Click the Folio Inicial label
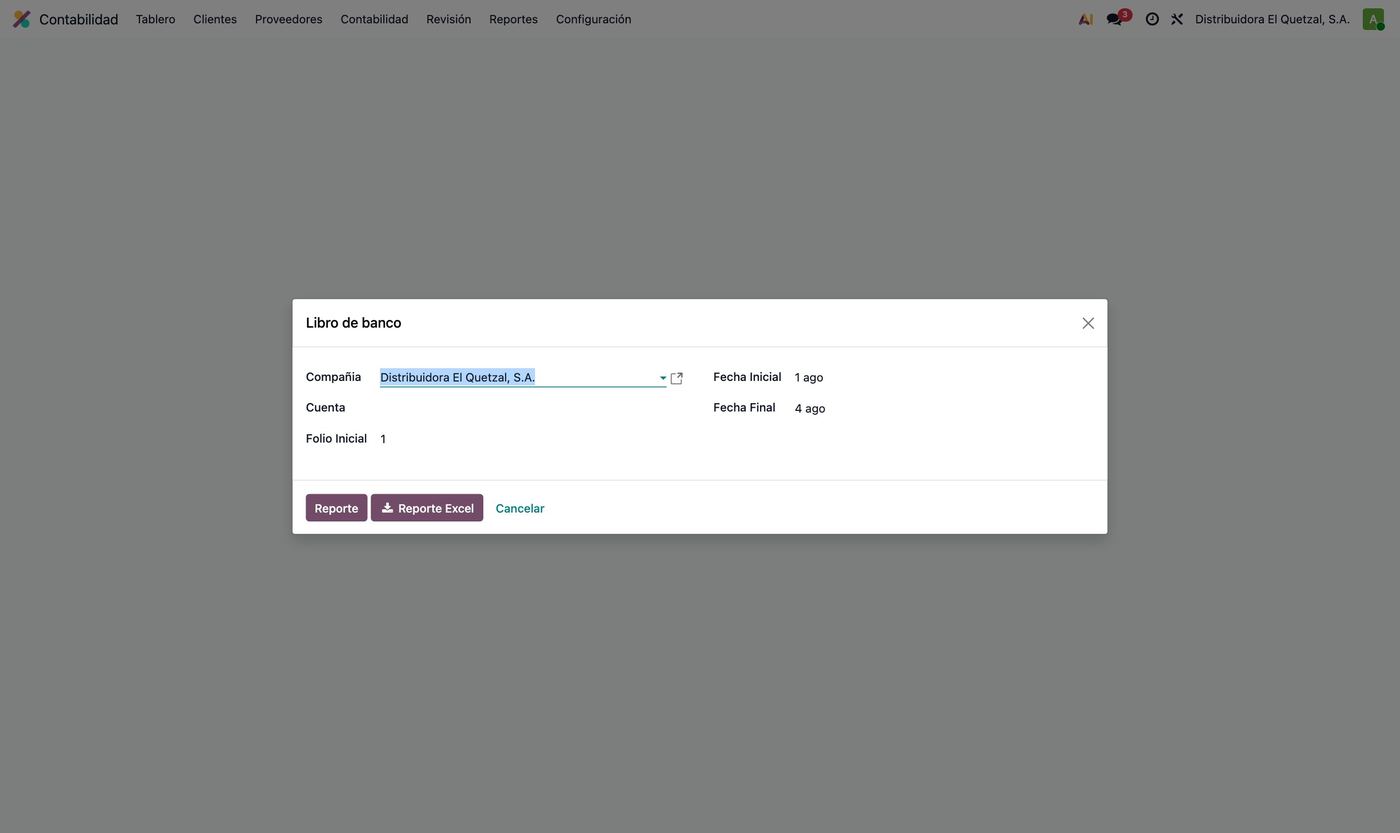This screenshot has width=1400, height=833. tap(336, 438)
